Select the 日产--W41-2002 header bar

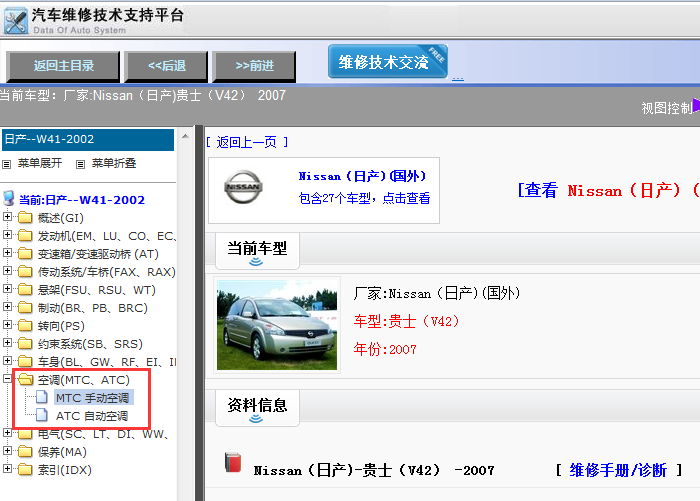(x=88, y=140)
